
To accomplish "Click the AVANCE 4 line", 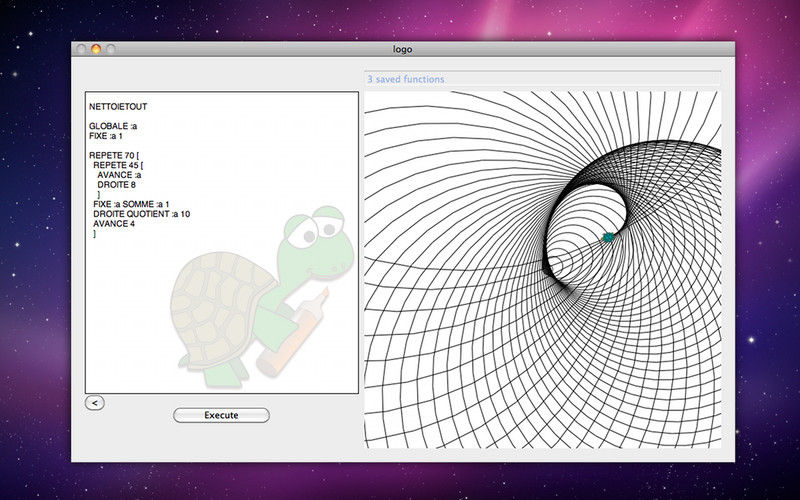I will pos(114,223).
